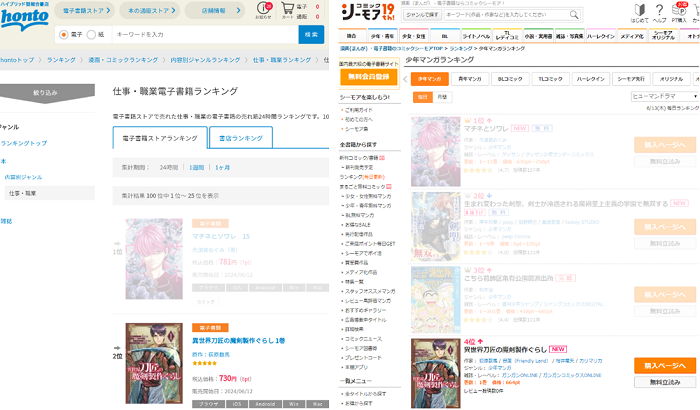Open the お得なSALE sidebar link on Cmoa
This screenshot has height=410, width=700.
[358, 225]
